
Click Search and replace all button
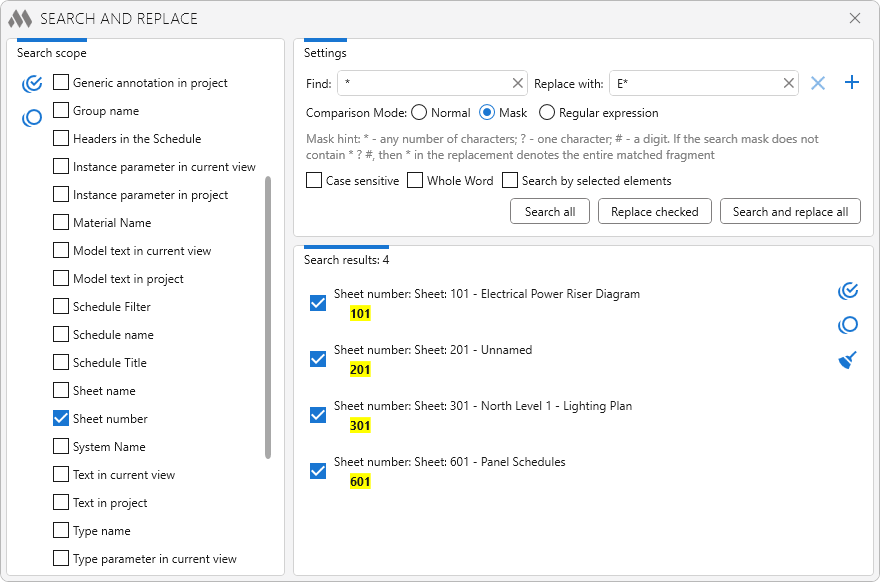pos(790,212)
